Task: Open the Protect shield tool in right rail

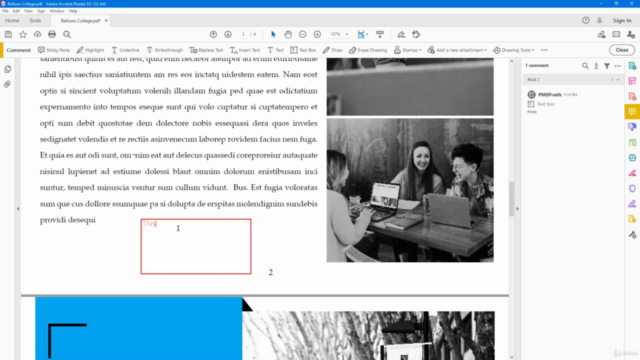Action: point(632,188)
